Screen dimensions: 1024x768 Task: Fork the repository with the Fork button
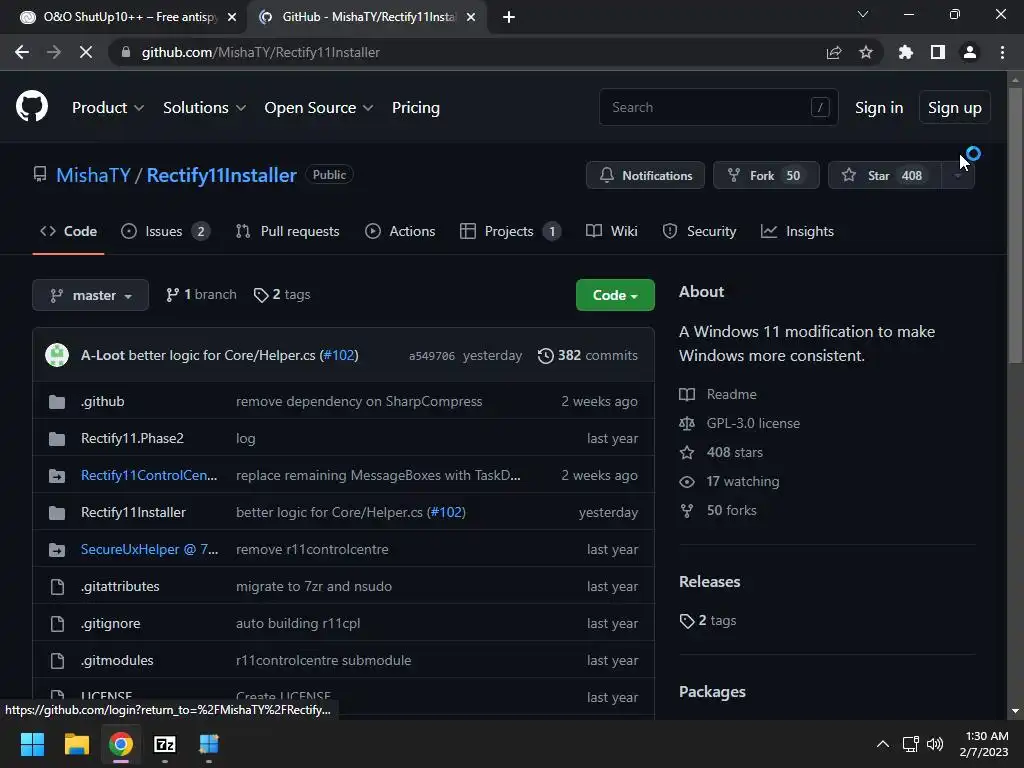[766, 175]
